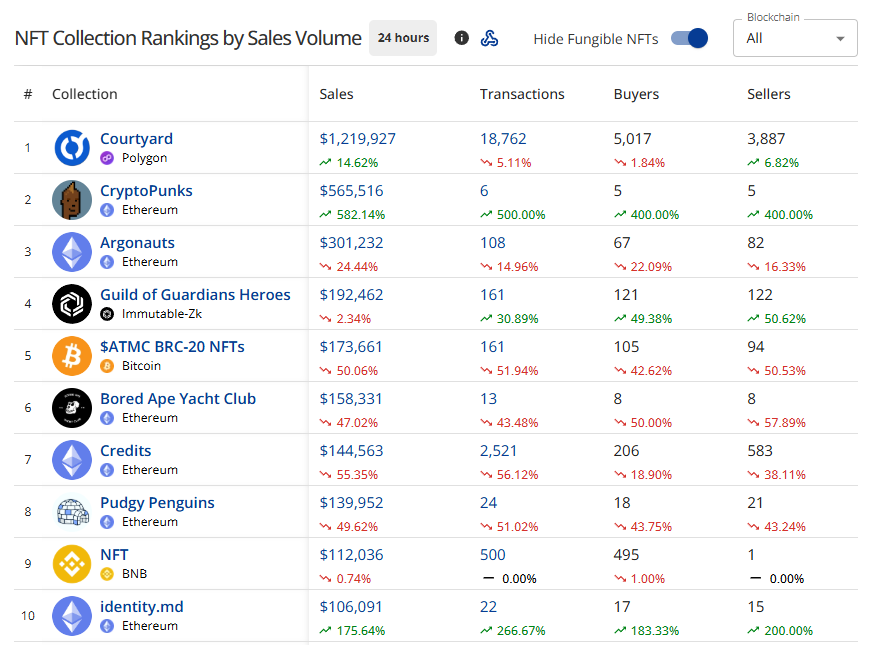871x645 pixels.
Task: Sort by the Buyers column header
Action: [636, 94]
